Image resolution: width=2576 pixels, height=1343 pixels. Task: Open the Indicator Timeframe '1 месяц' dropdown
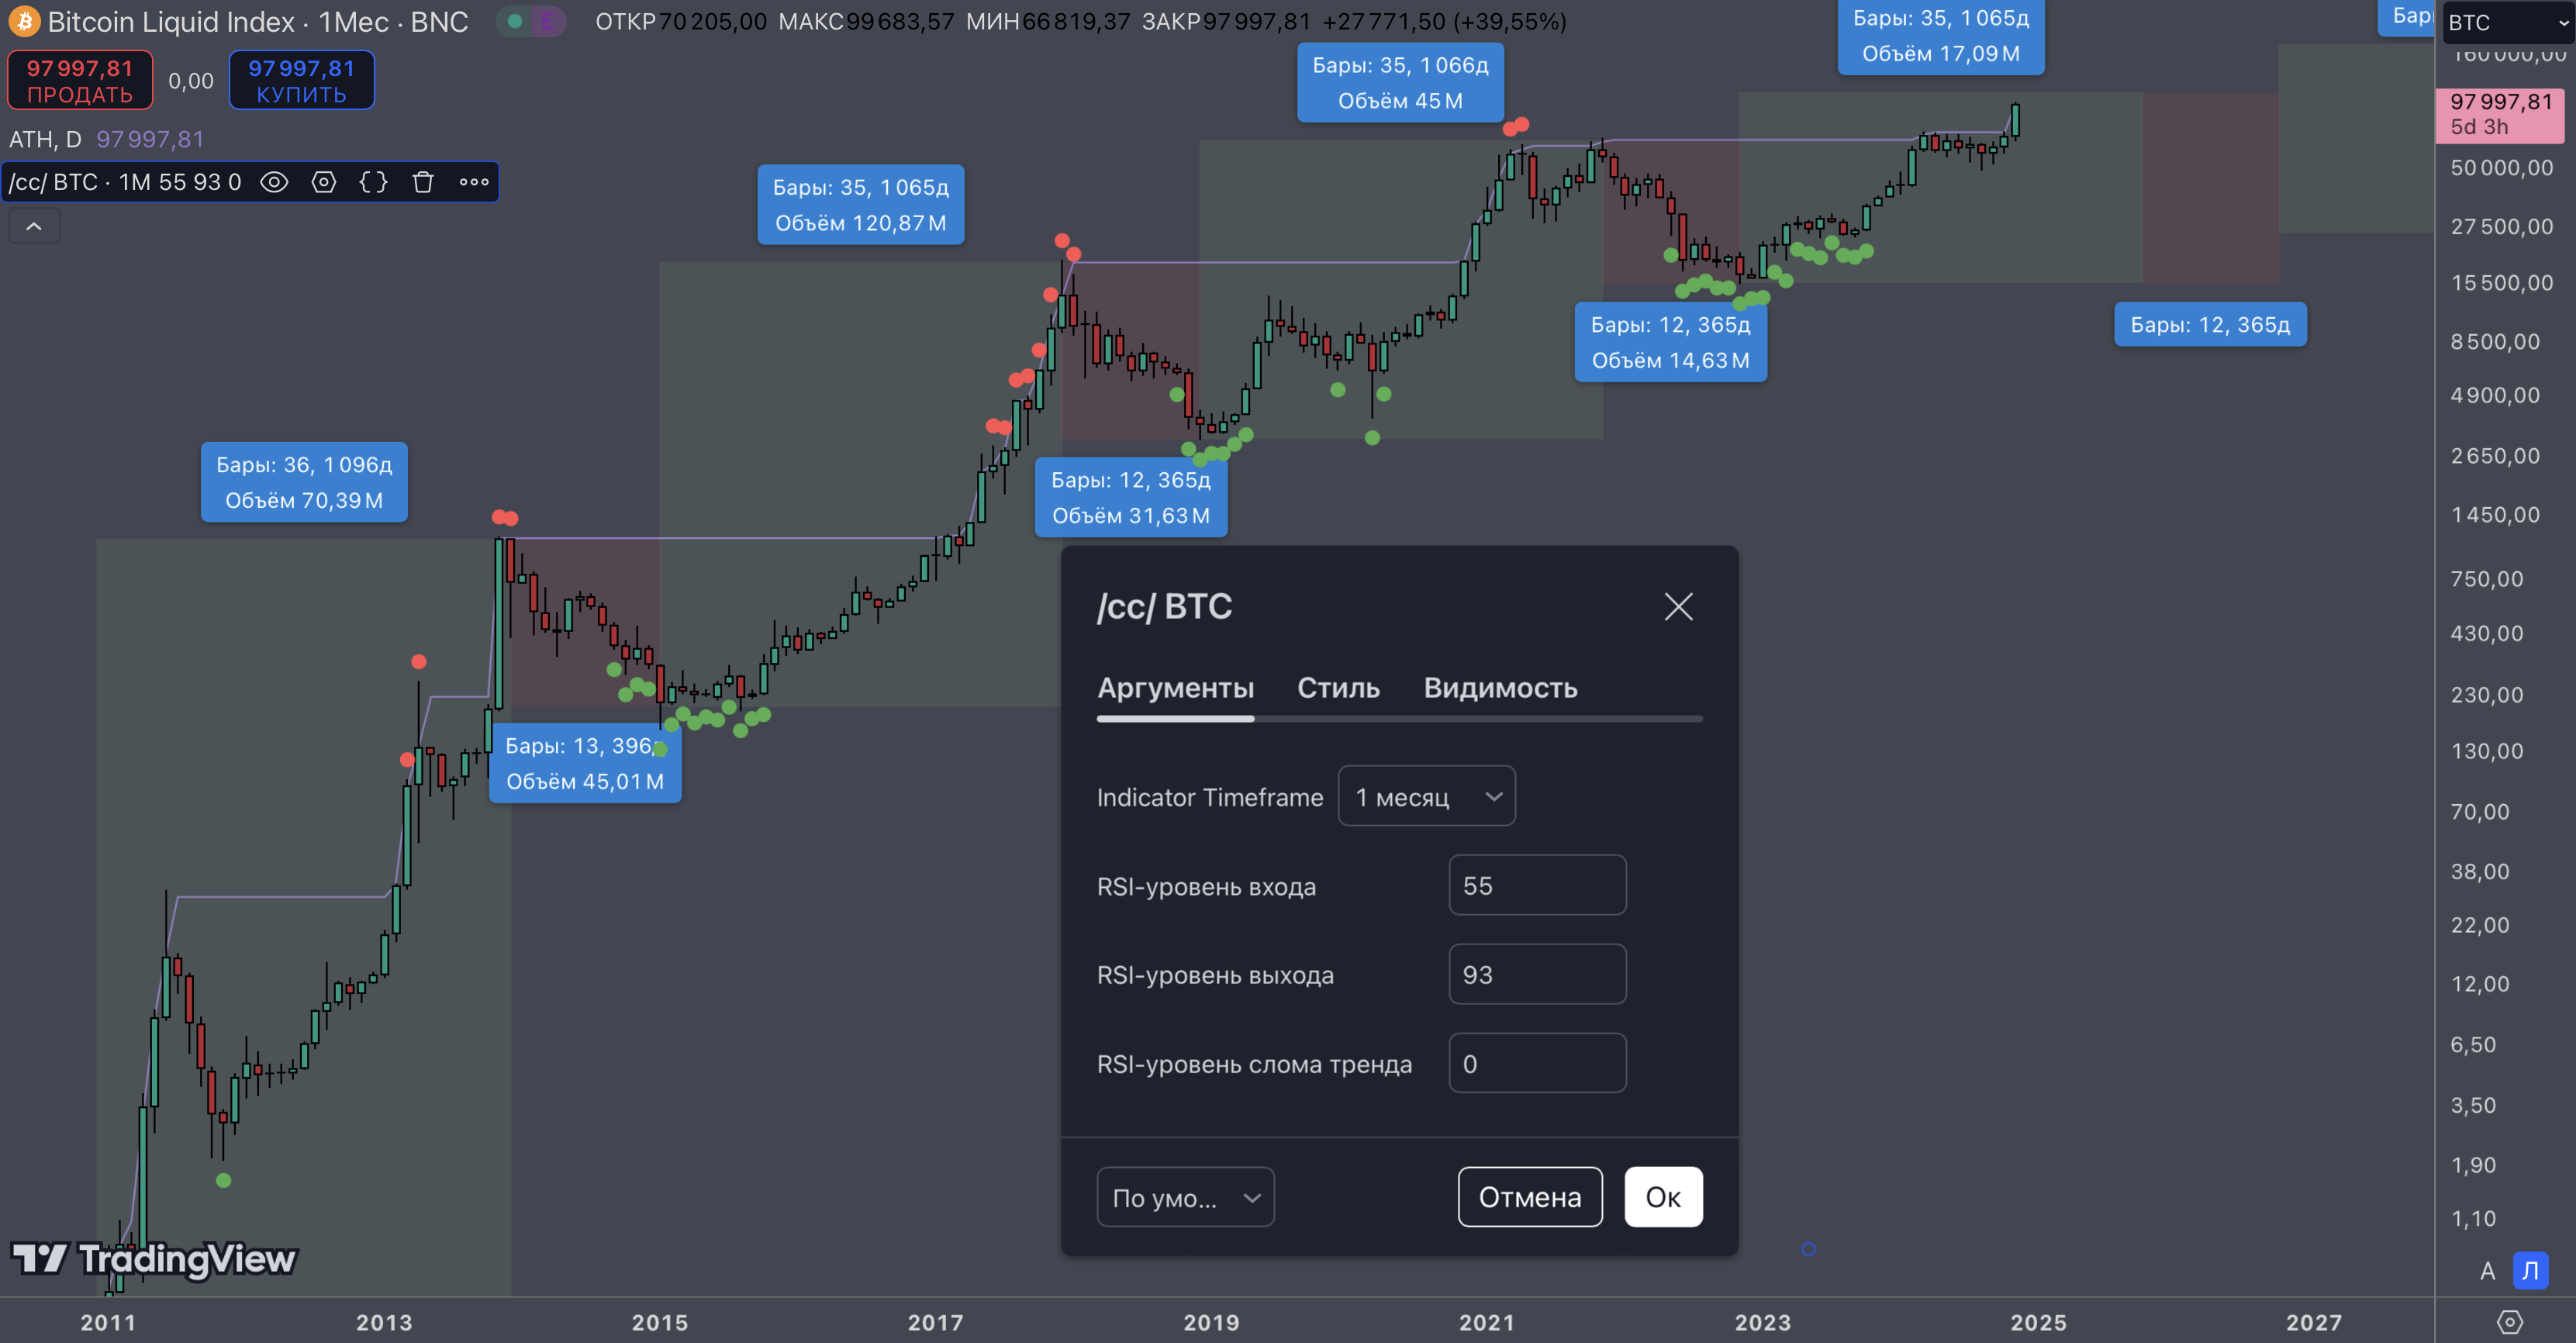[x=1426, y=796]
